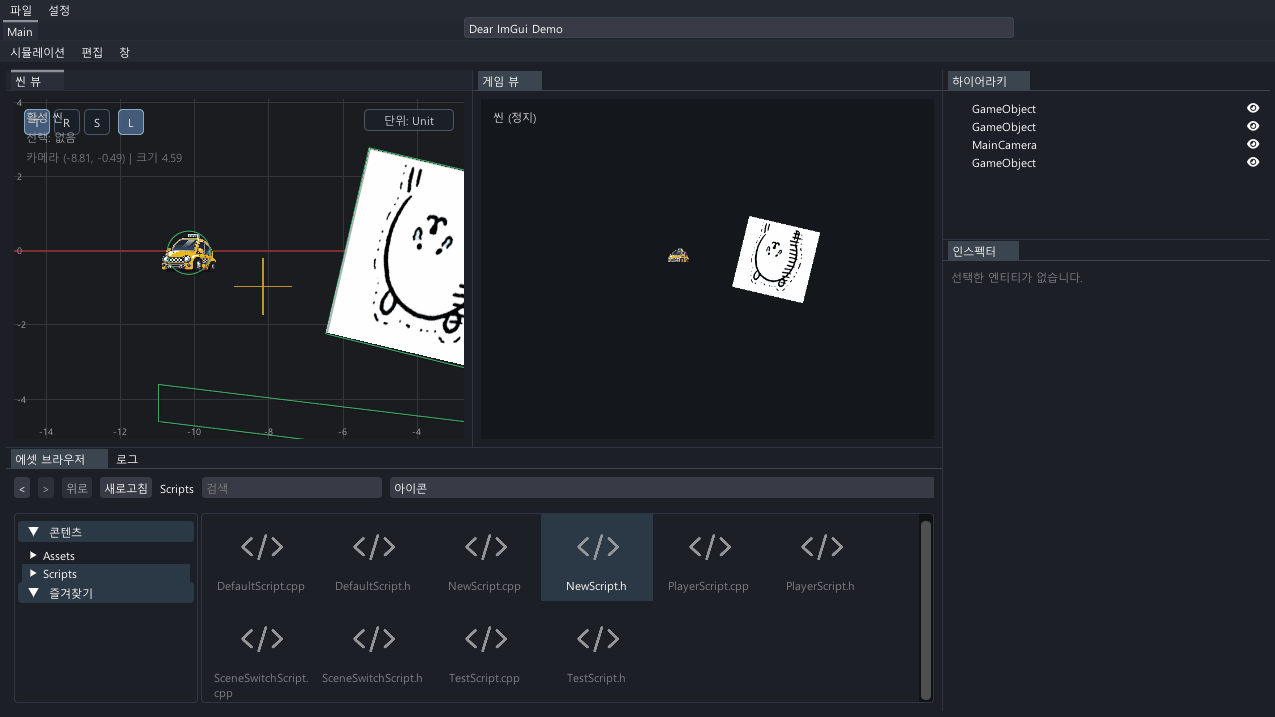Select the second GameObject in hierarchy

click(1004, 127)
